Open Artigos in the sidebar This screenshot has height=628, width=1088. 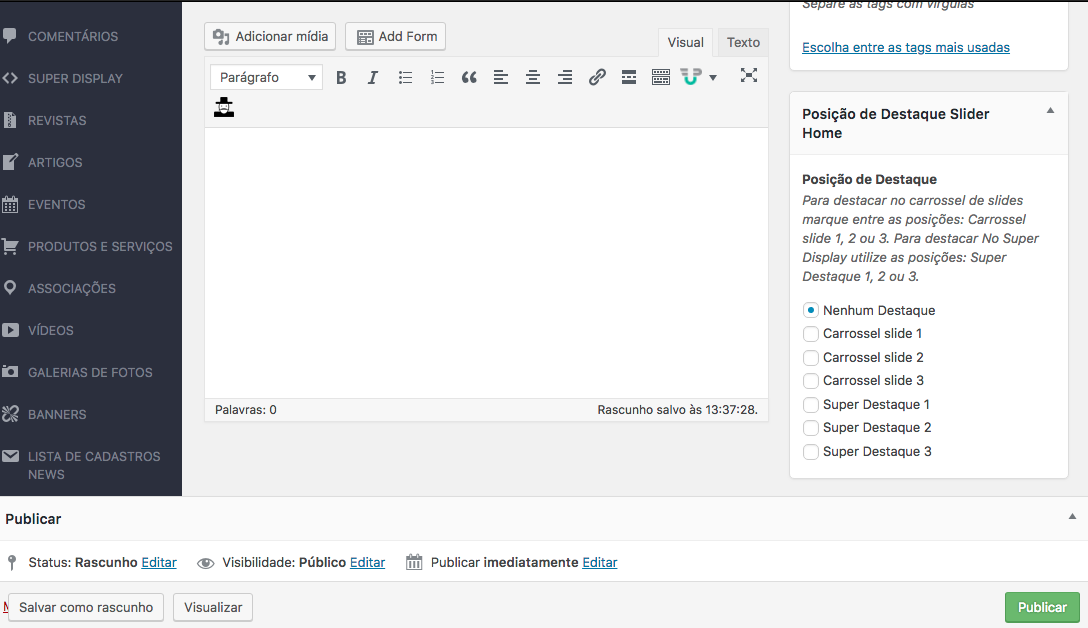coord(55,162)
